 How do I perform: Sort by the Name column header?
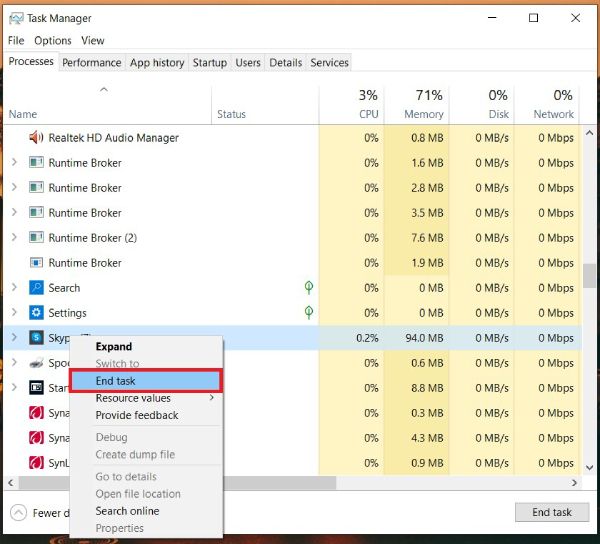pyautogui.click(x=108, y=105)
